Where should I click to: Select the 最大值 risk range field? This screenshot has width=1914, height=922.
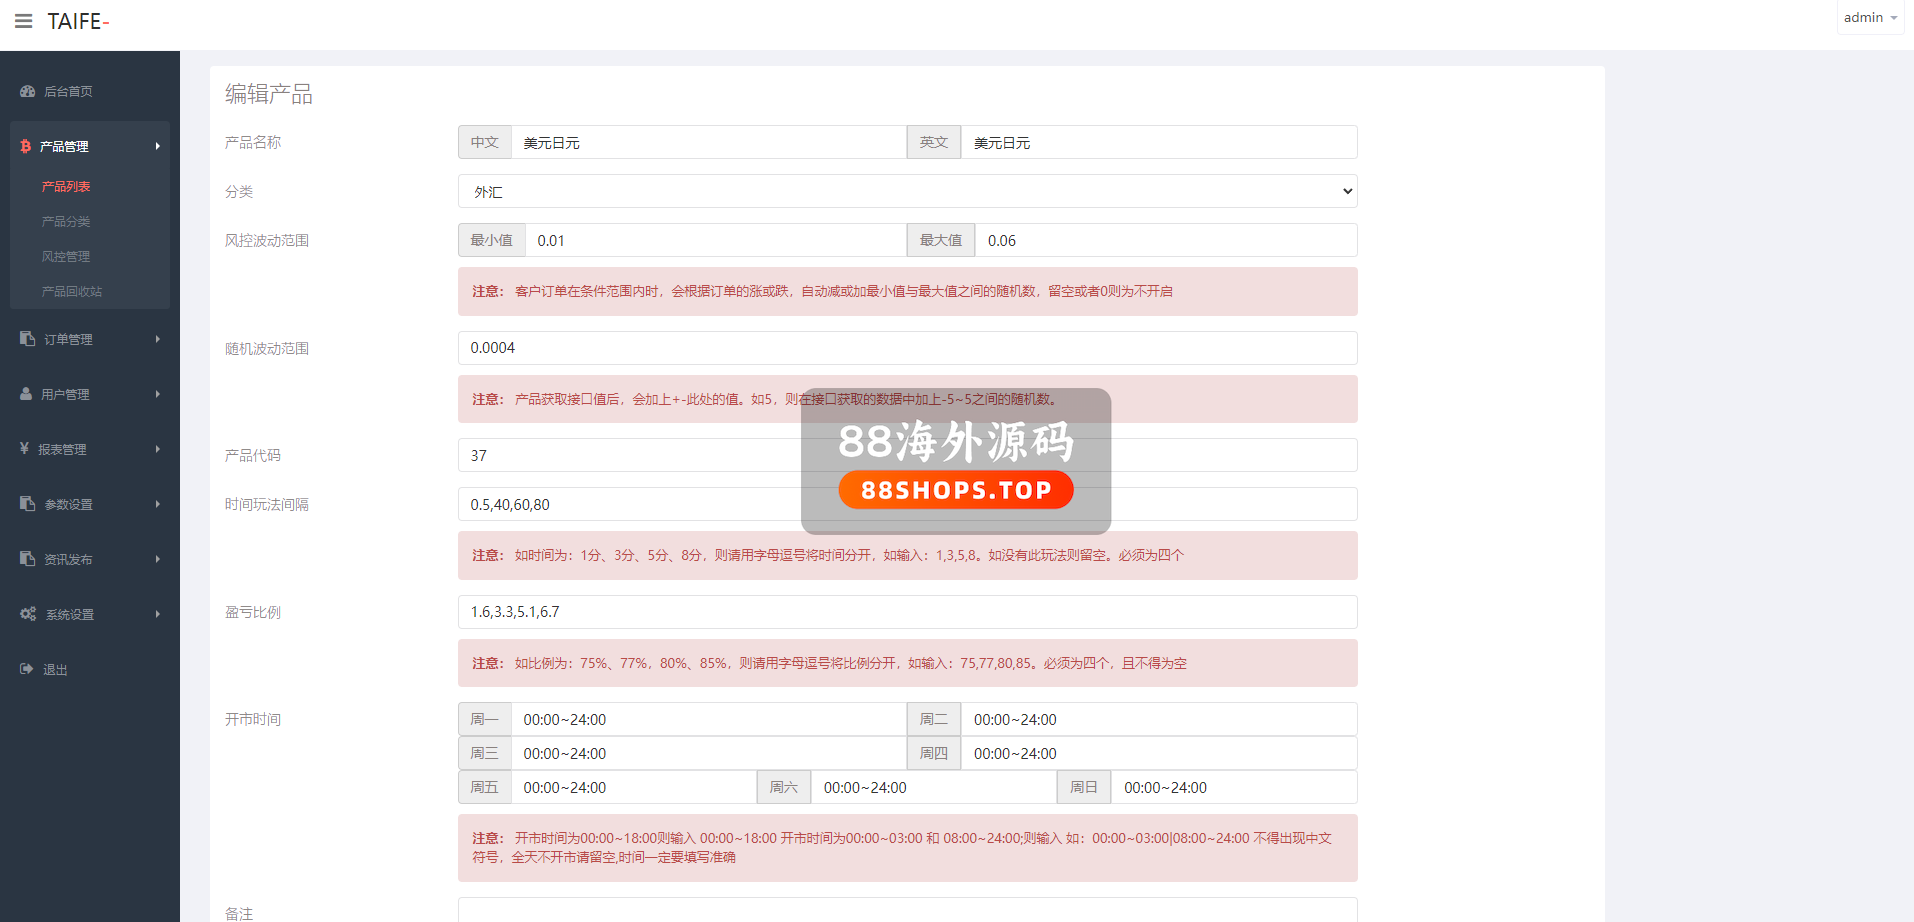pos(1165,240)
